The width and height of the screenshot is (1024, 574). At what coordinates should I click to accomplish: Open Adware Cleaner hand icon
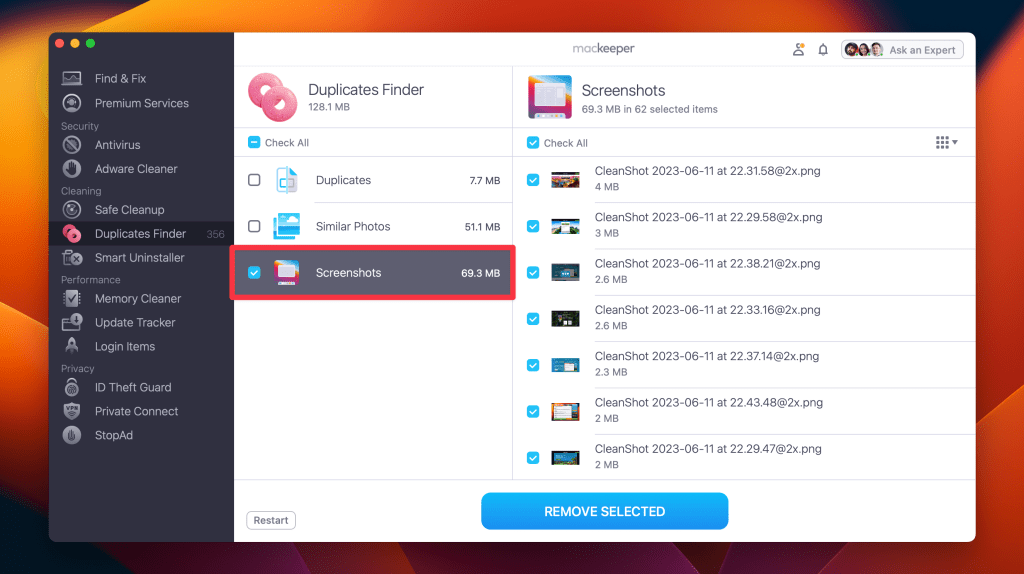coord(72,168)
